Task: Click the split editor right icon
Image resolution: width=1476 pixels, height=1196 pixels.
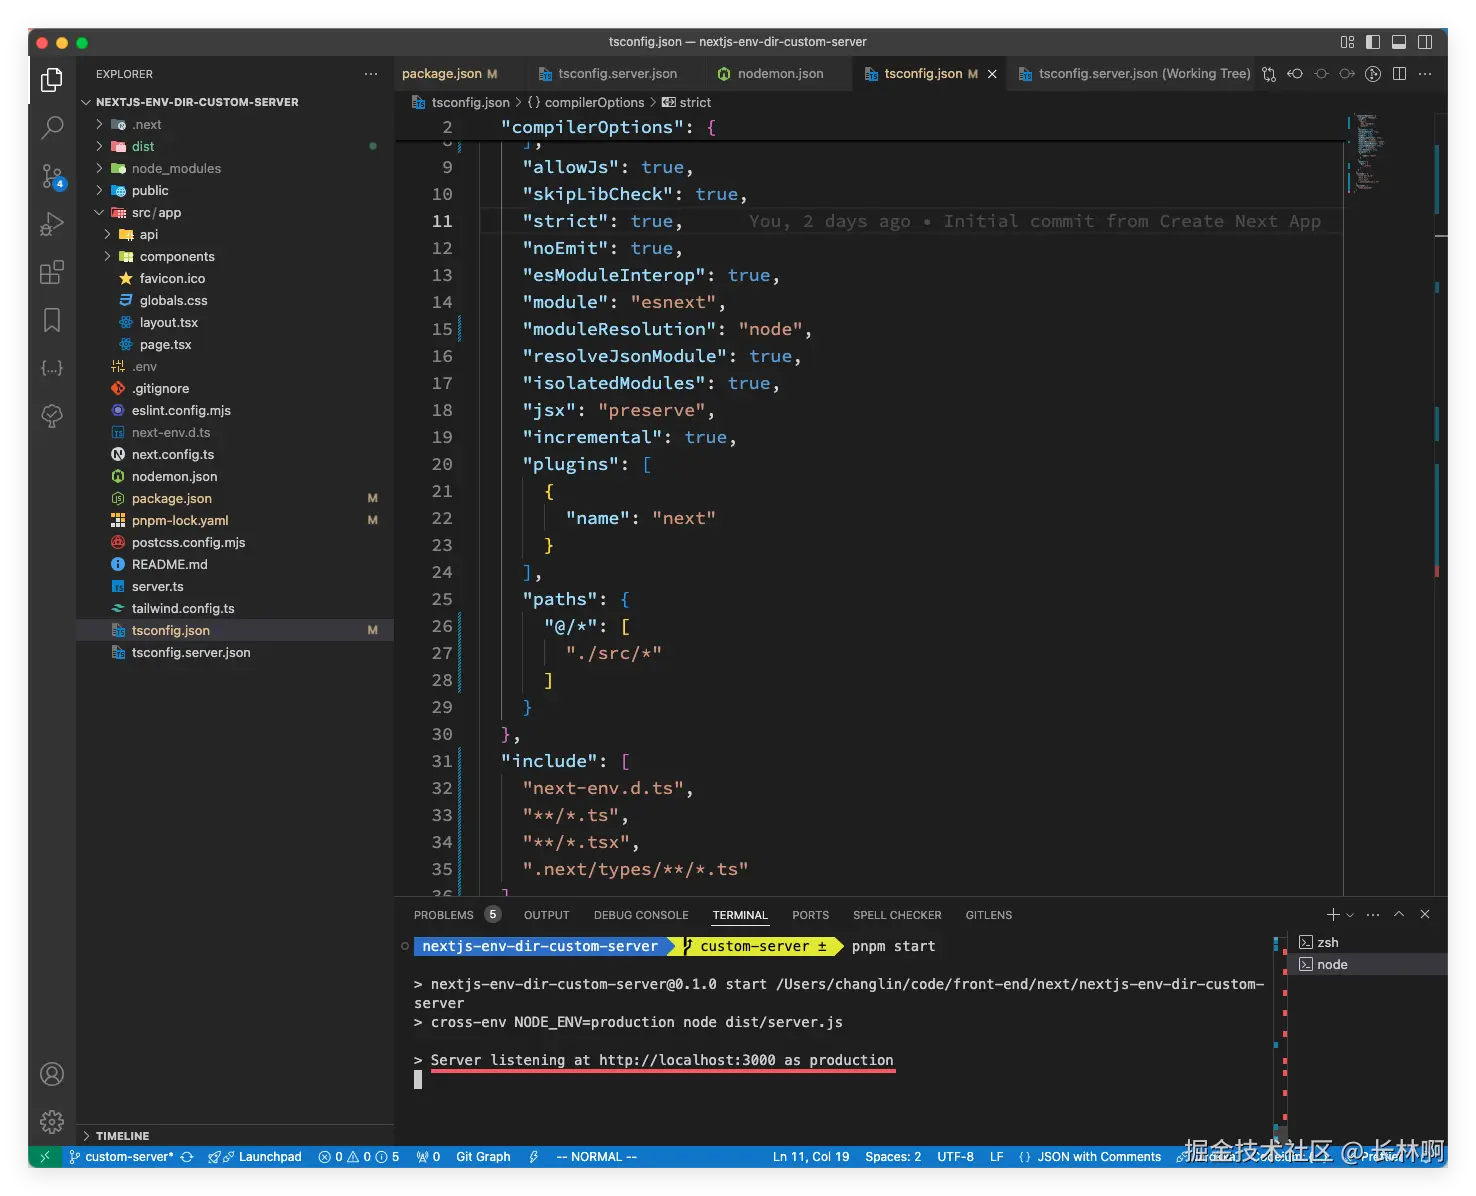Action: [1399, 74]
